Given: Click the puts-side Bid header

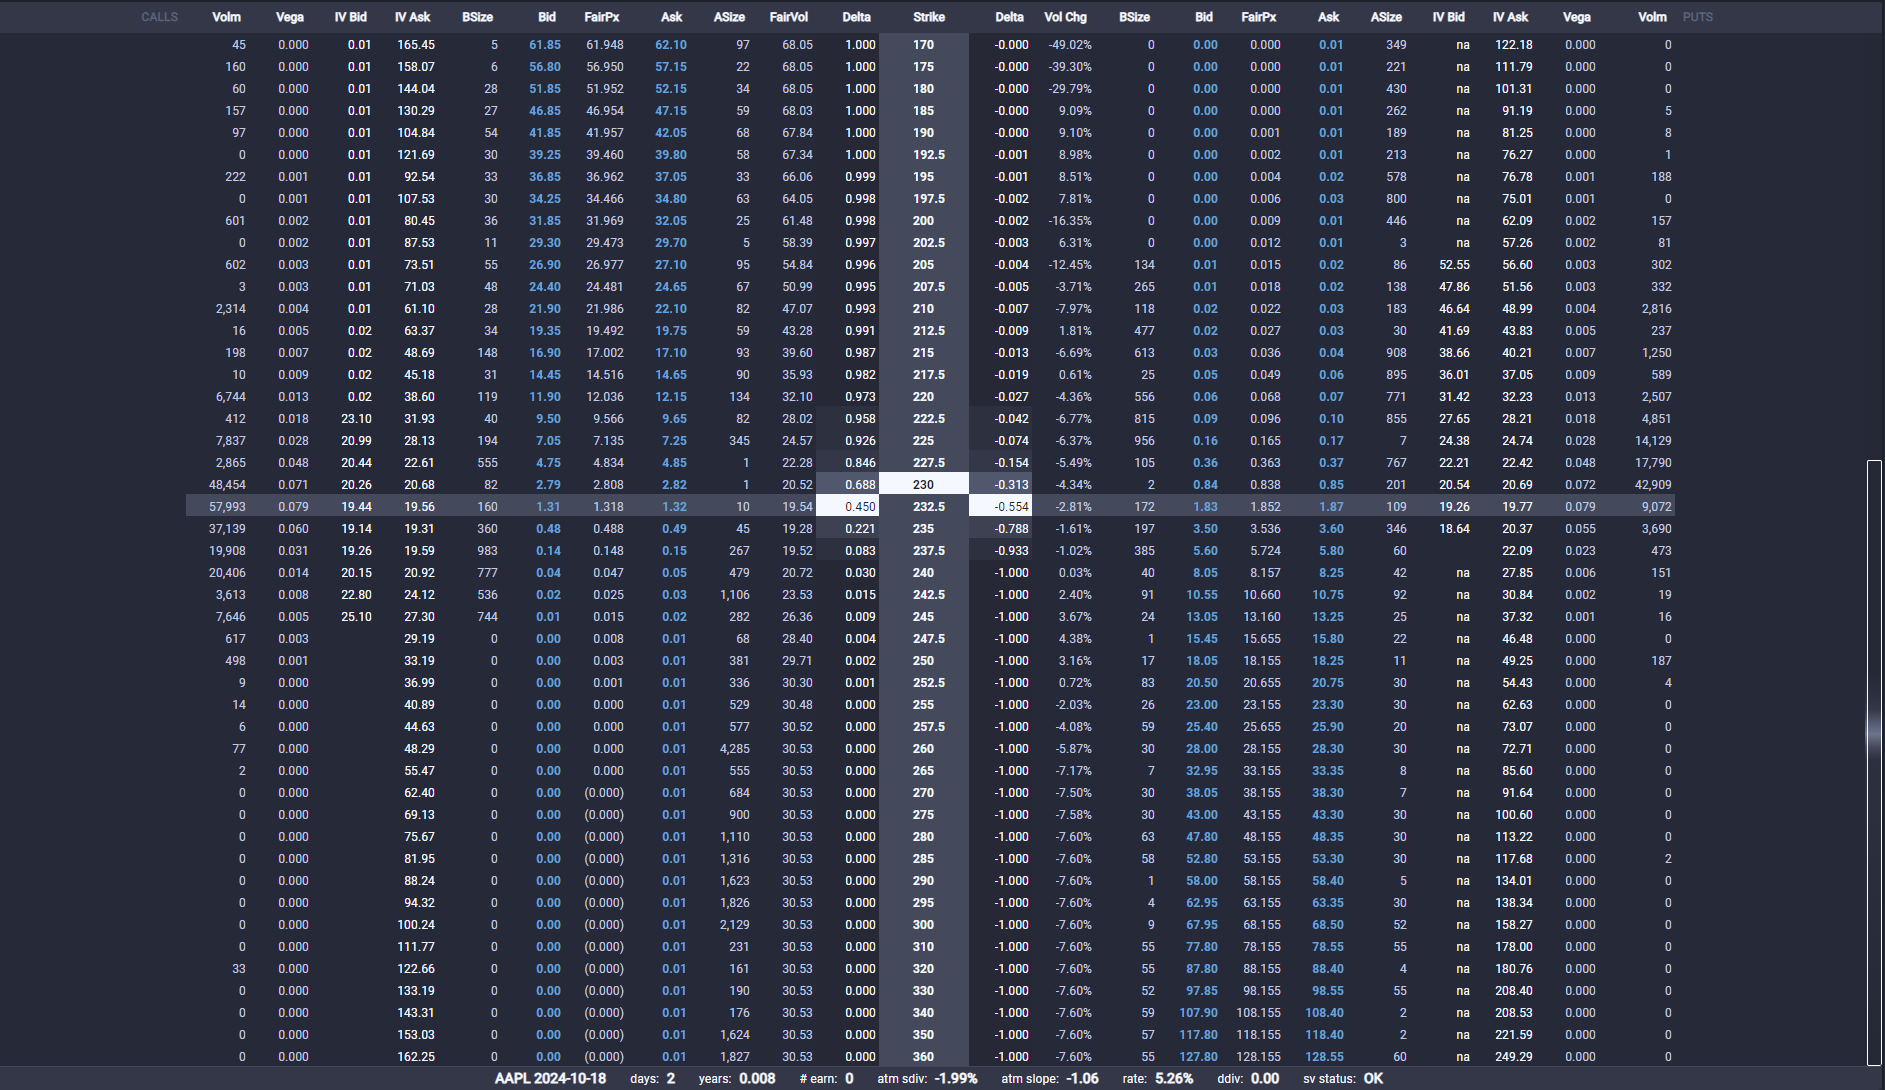Looking at the screenshot, I should pyautogui.click(x=1203, y=17).
